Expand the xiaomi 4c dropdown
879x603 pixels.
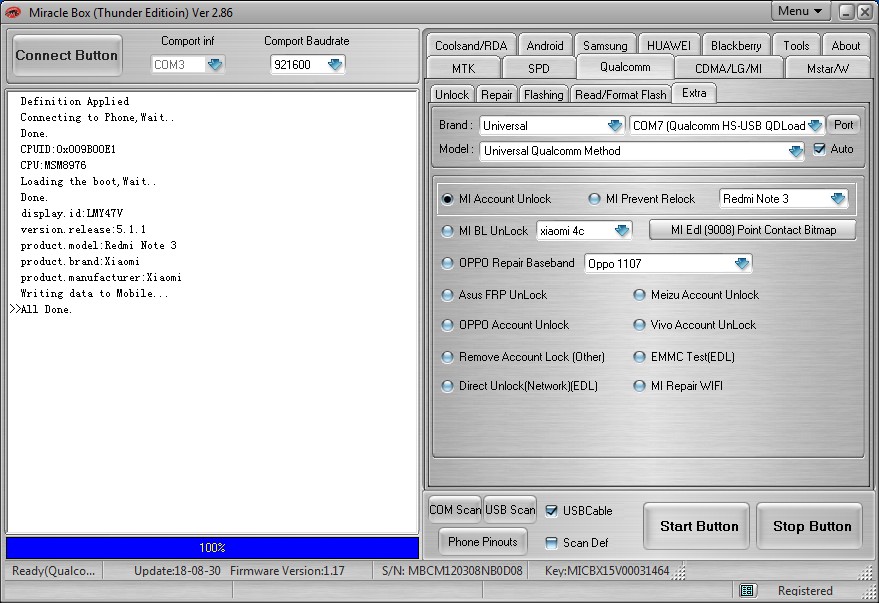click(622, 230)
